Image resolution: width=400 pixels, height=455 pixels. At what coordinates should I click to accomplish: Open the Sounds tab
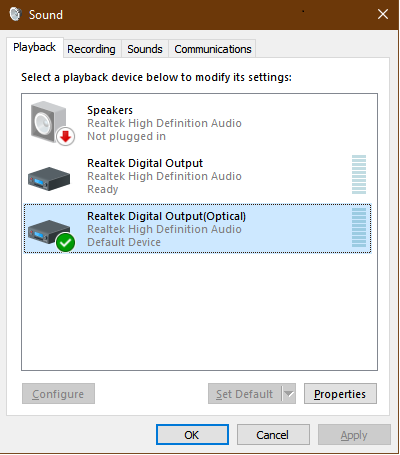145,49
